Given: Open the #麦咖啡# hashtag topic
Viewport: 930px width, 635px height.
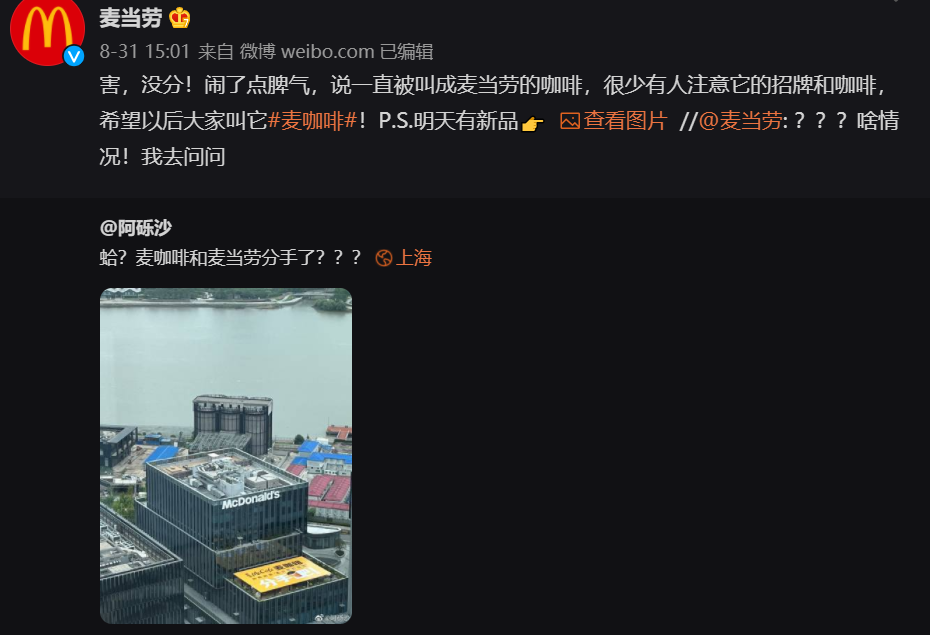Looking at the screenshot, I should click(313, 121).
